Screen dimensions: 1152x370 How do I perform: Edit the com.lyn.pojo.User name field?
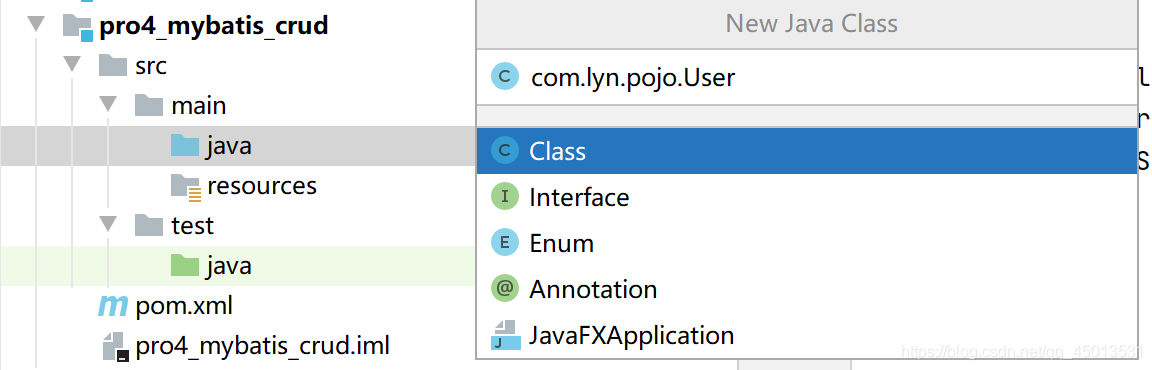[x=807, y=77]
